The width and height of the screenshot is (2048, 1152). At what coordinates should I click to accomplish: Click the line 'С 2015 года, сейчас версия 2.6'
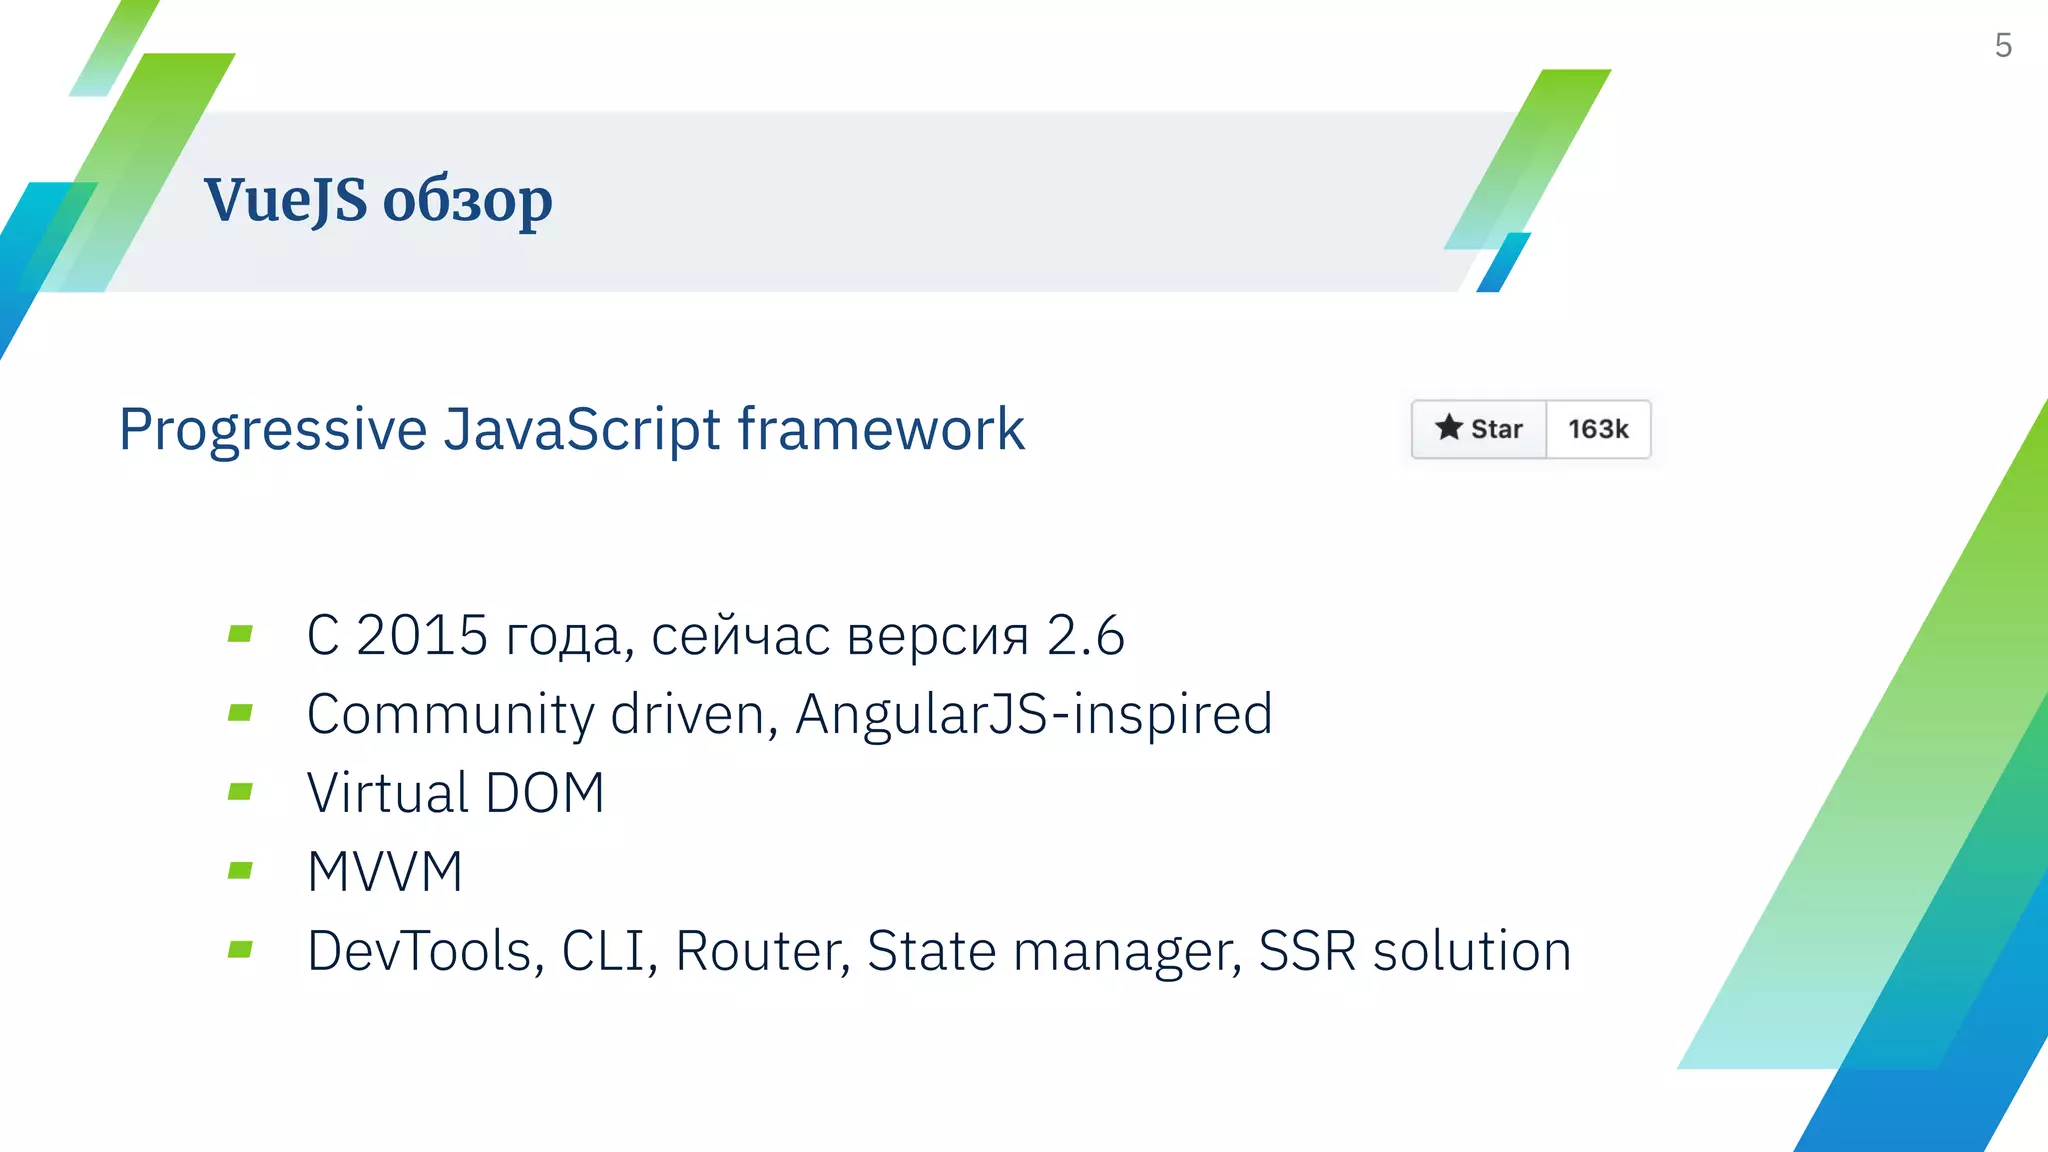tap(716, 635)
